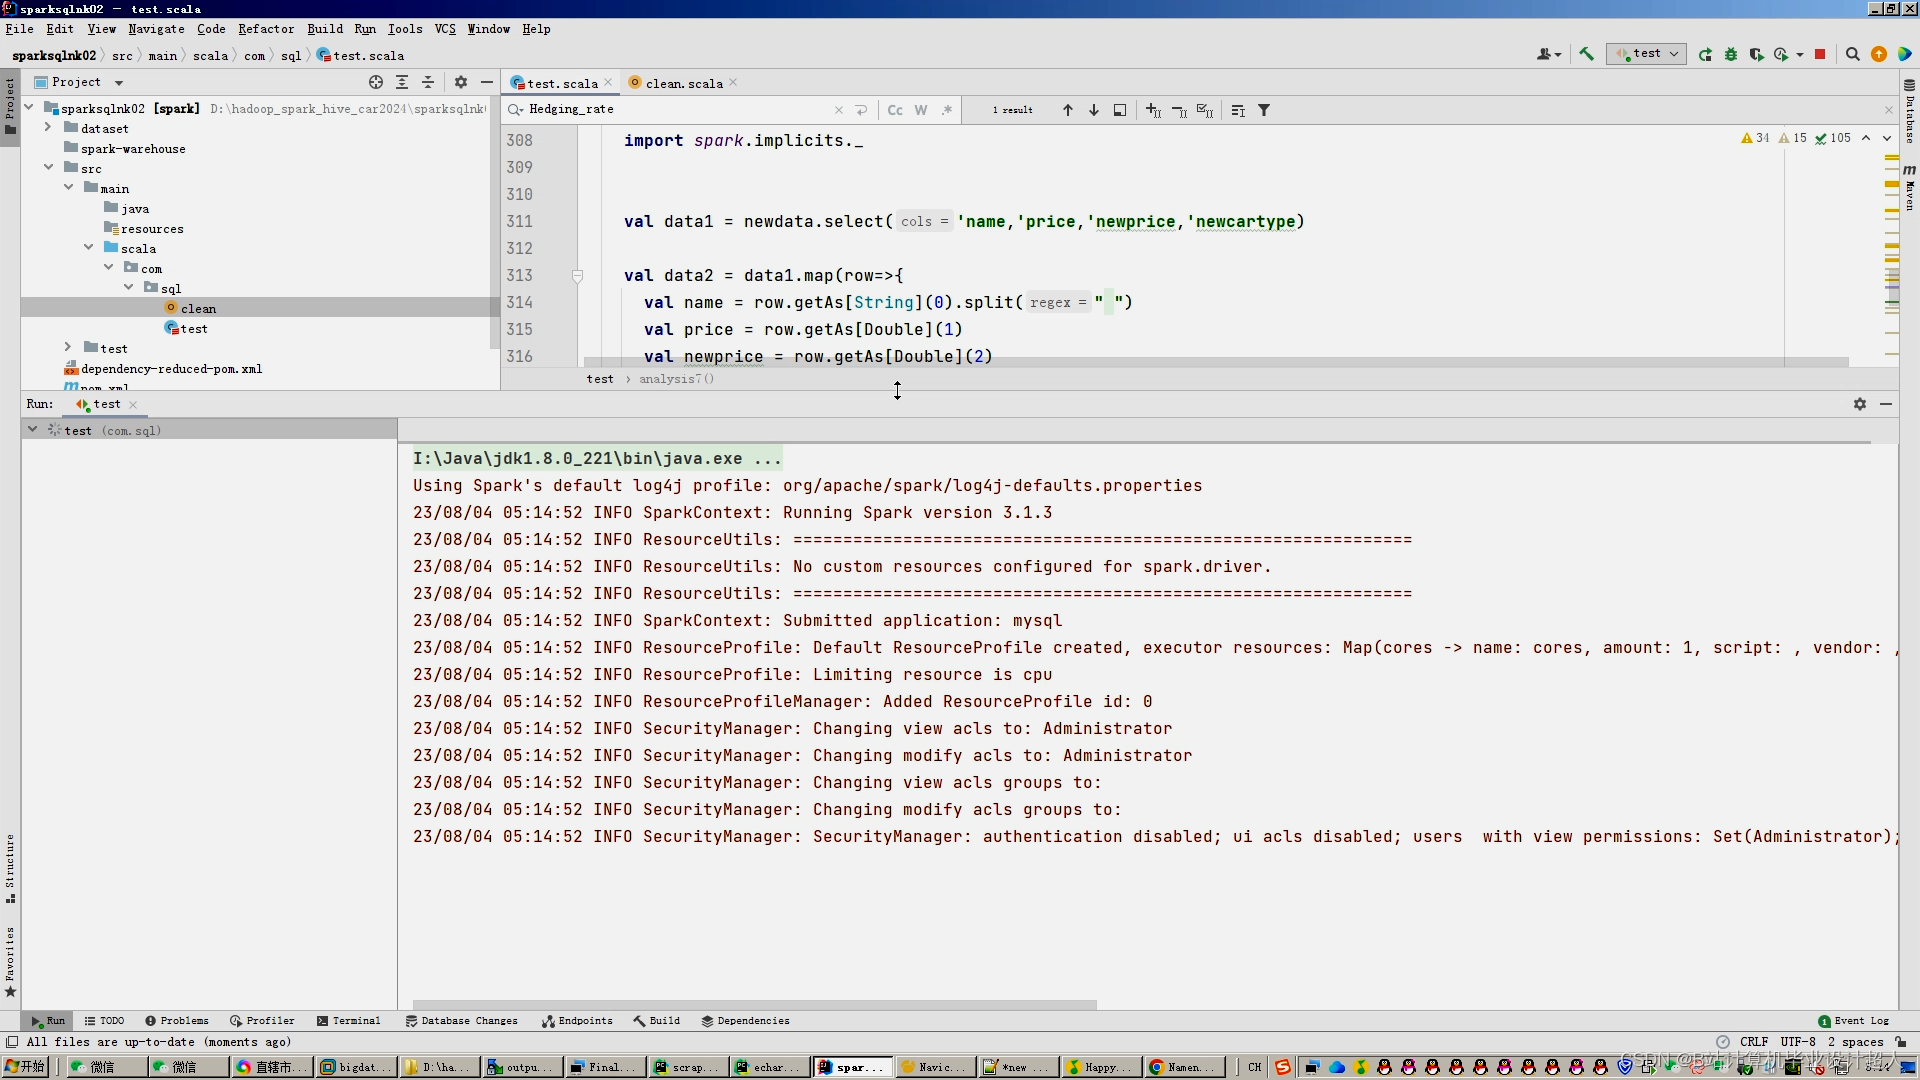Switch to the clean.scala editor tab
Screen dimensions: 1920x1080
tap(683, 83)
